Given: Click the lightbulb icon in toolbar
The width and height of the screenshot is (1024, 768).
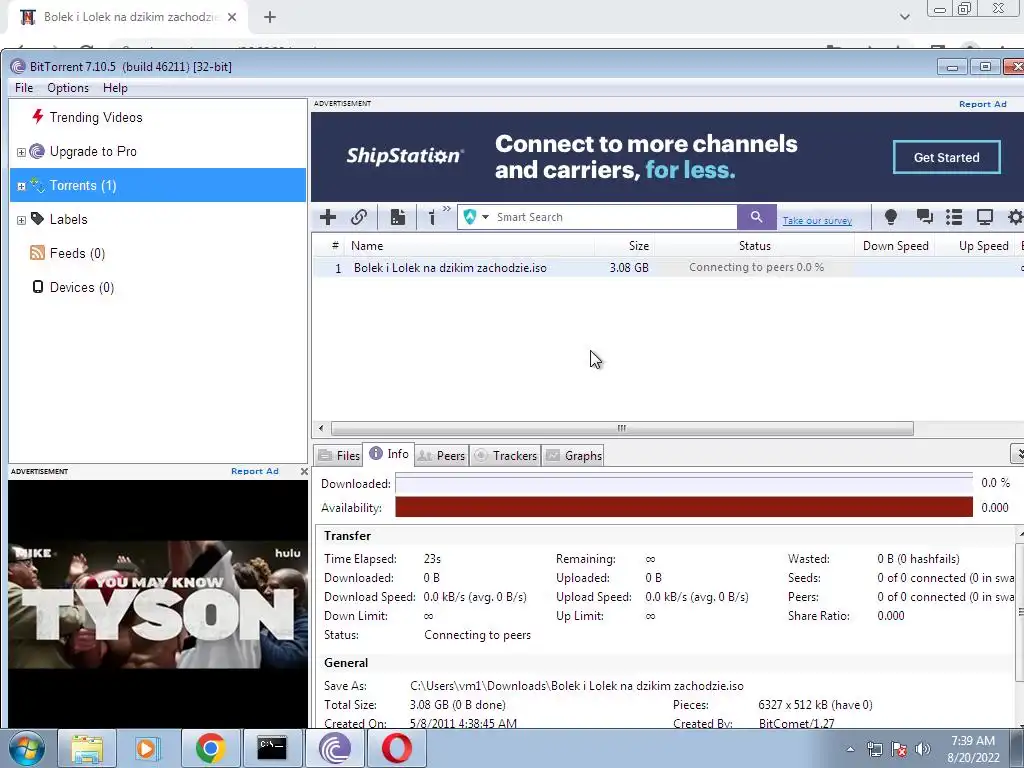Looking at the screenshot, I should pos(891,217).
